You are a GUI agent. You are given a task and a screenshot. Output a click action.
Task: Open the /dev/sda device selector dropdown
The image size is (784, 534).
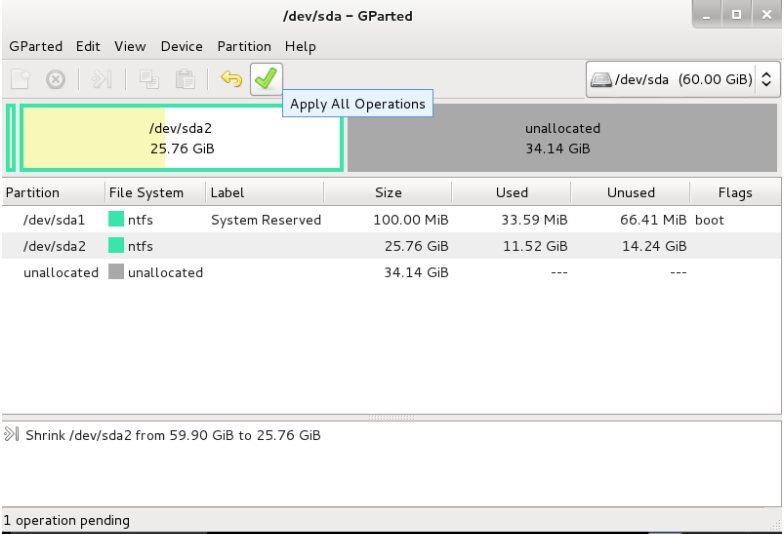click(682, 79)
